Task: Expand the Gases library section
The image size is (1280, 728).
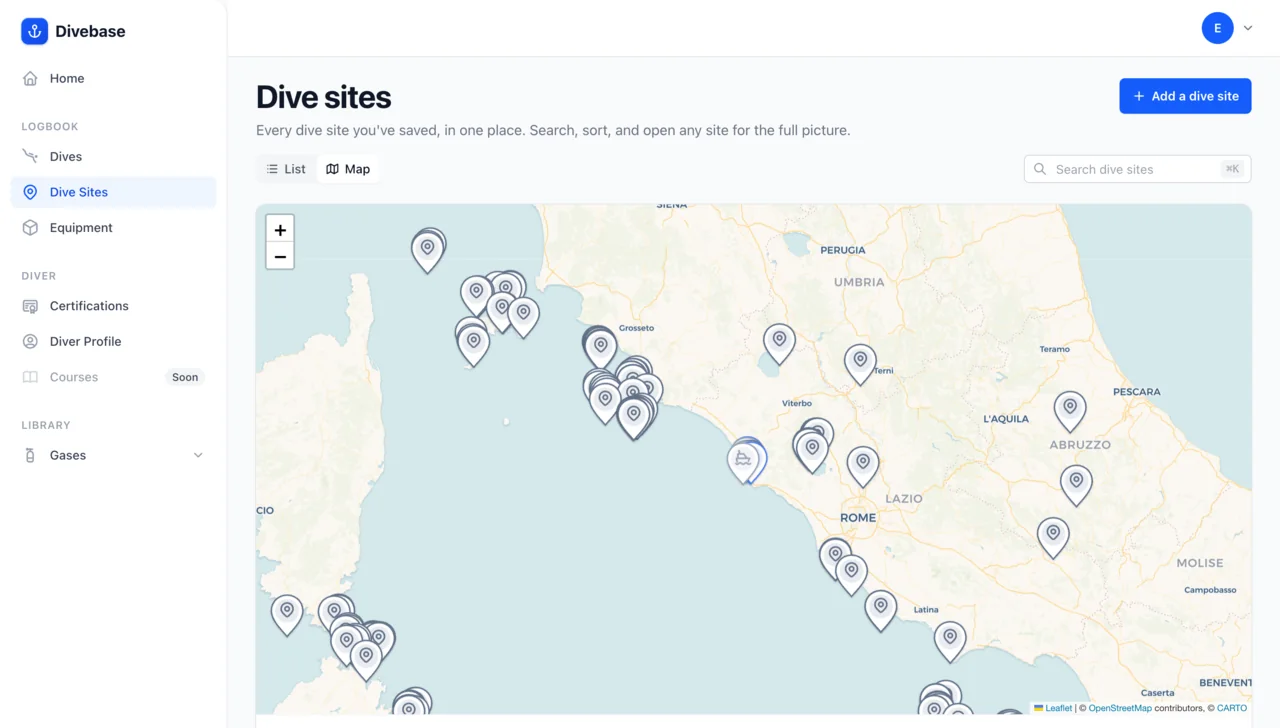Action: [198, 455]
